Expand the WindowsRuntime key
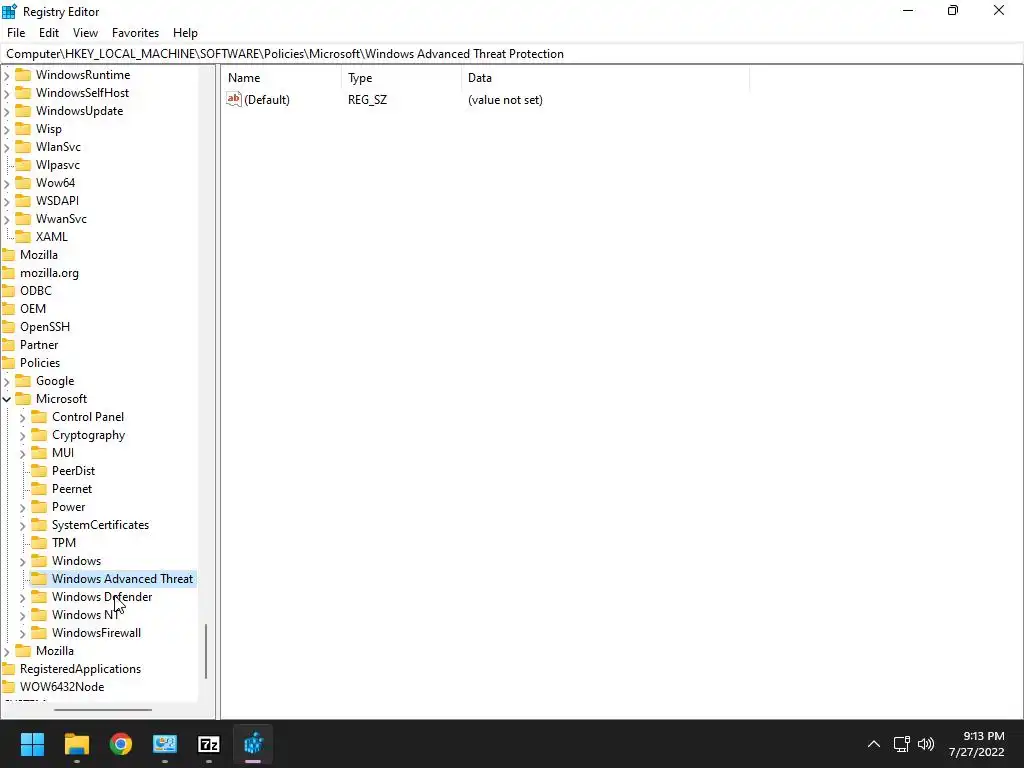1024x768 pixels. pyautogui.click(x=7, y=75)
